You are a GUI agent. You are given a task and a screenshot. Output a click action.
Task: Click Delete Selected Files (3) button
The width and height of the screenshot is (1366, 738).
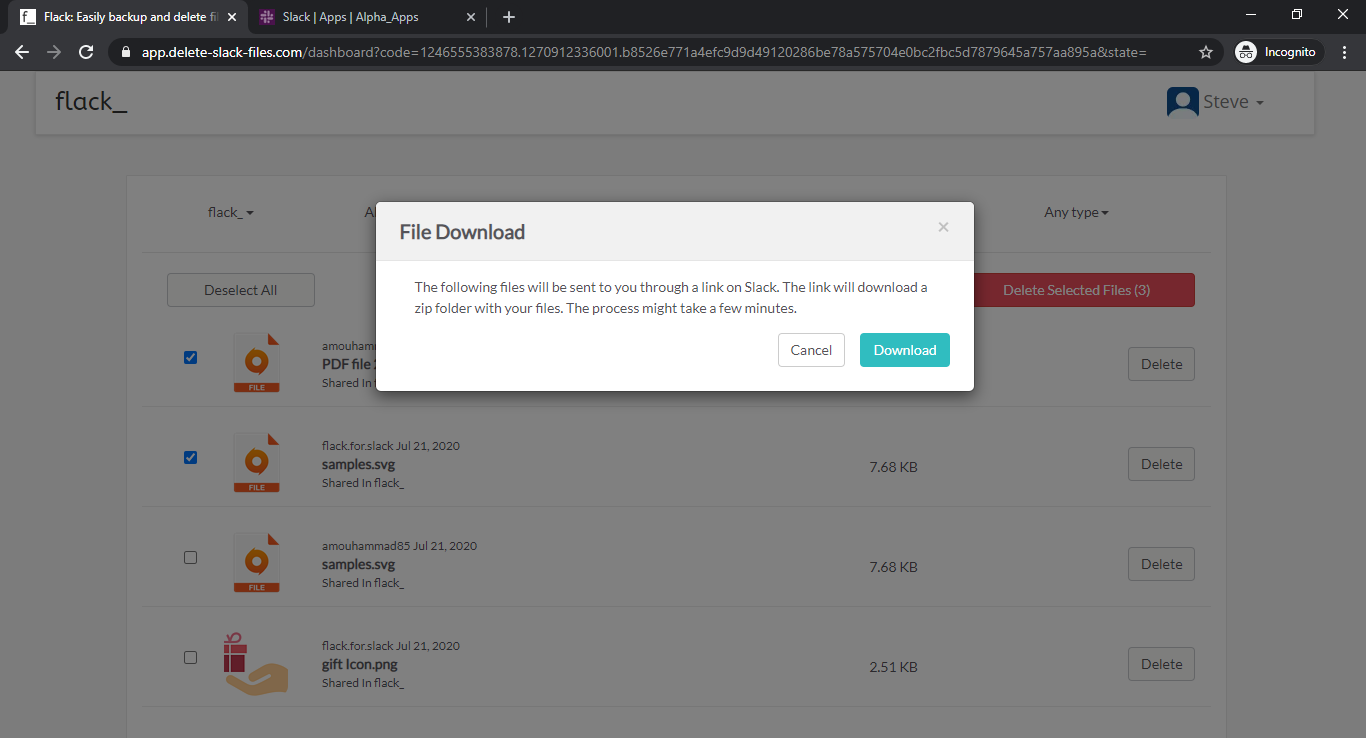point(1076,290)
